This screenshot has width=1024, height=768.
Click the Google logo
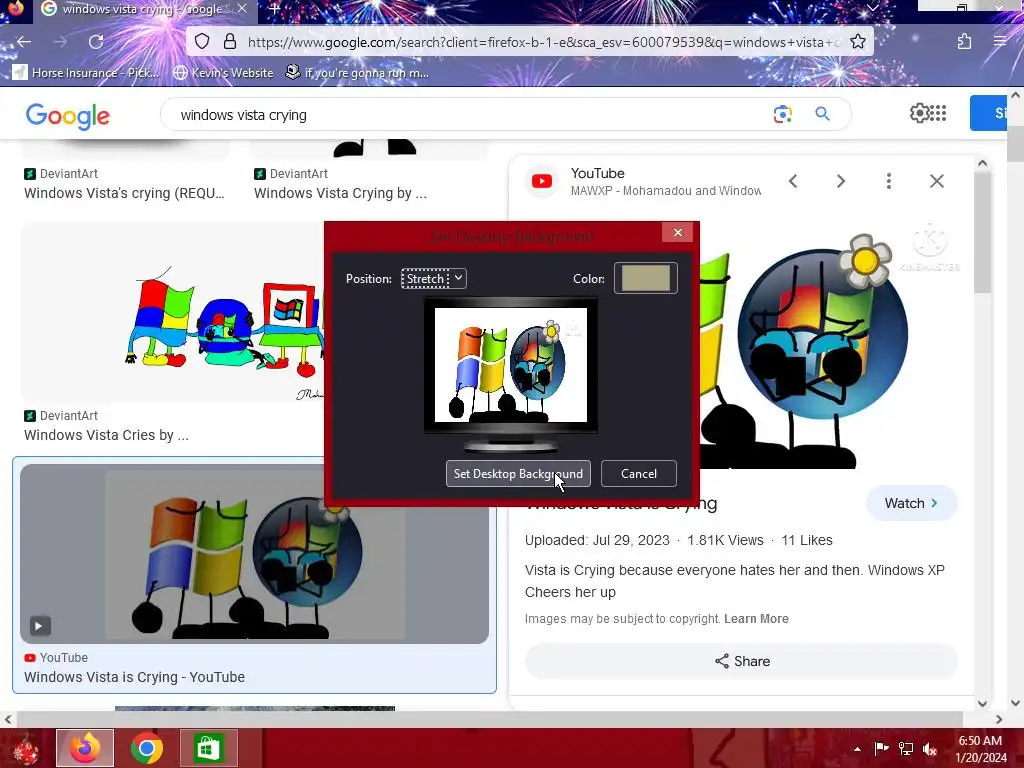pos(67,116)
